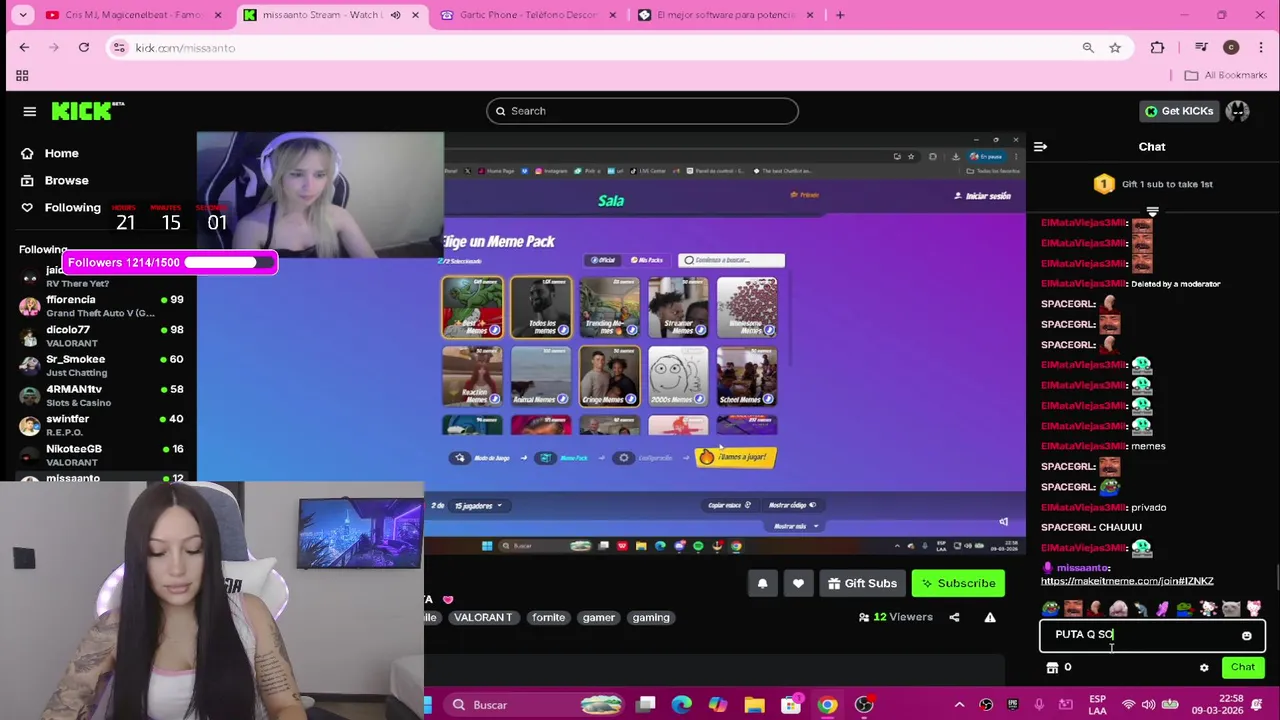The width and height of the screenshot is (1280, 720).
Task: Mute the missaanto Stream tab audio
Action: click(x=395, y=15)
